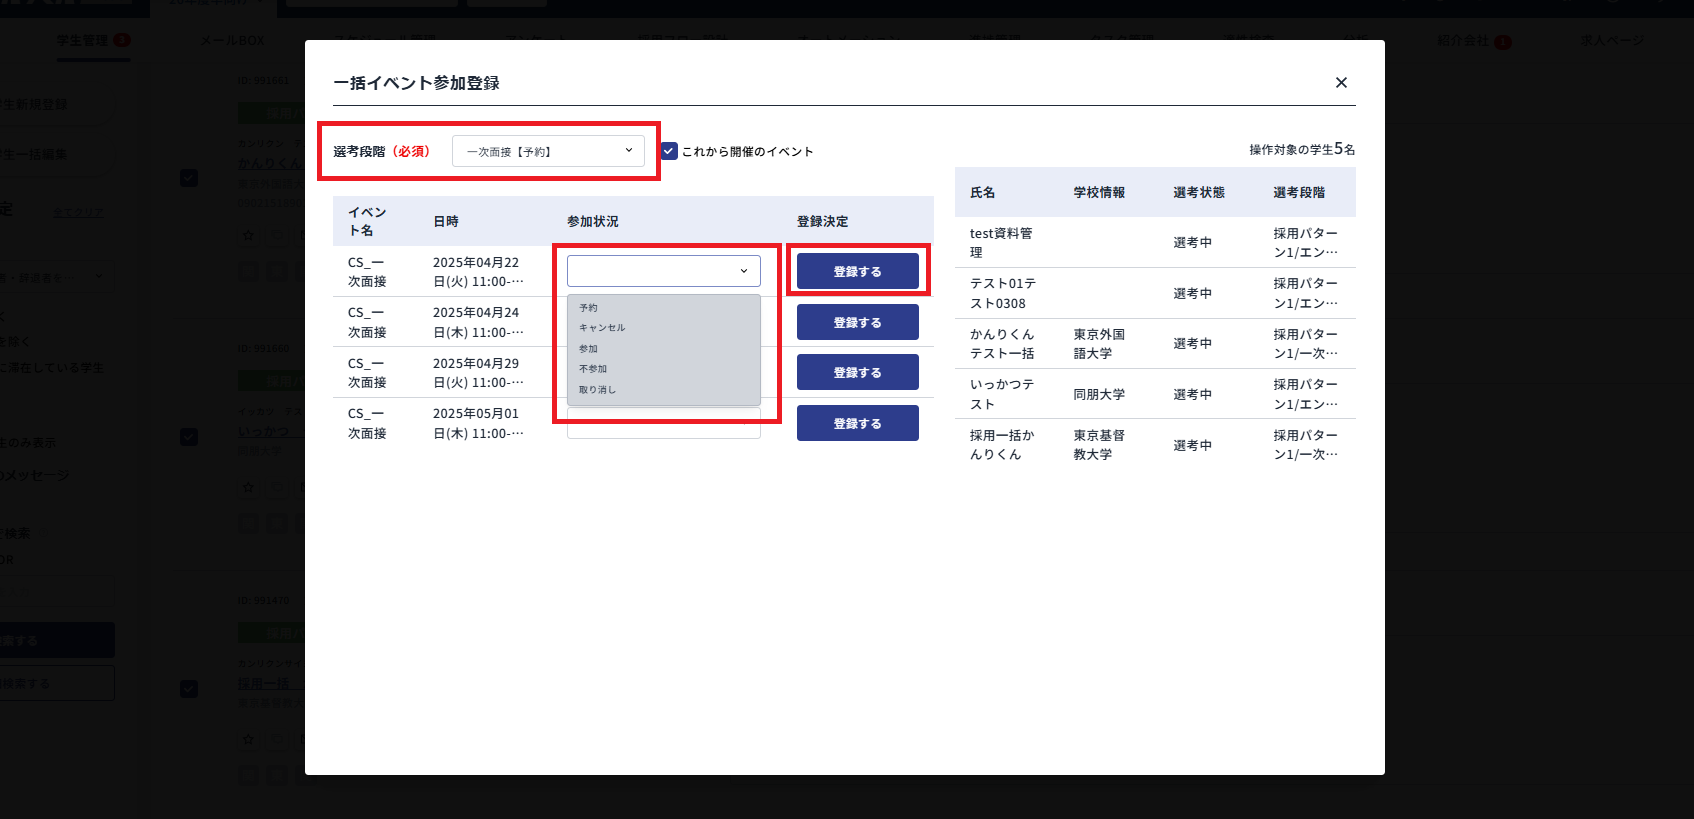Viewport: 1694px width, 819px height.
Task: Click the 採用一括かんりくん student row
Action: pos(1154,445)
